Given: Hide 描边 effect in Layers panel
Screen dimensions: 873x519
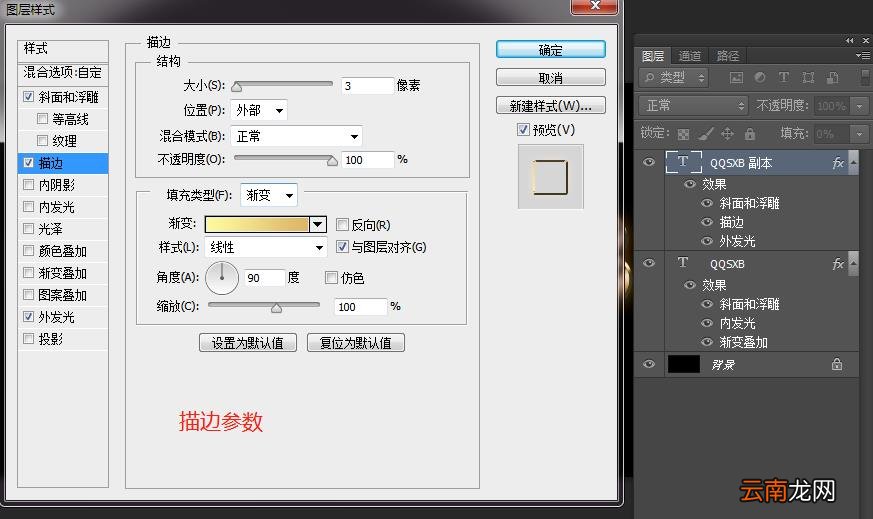Looking at the screenshot, I should 707,222.
